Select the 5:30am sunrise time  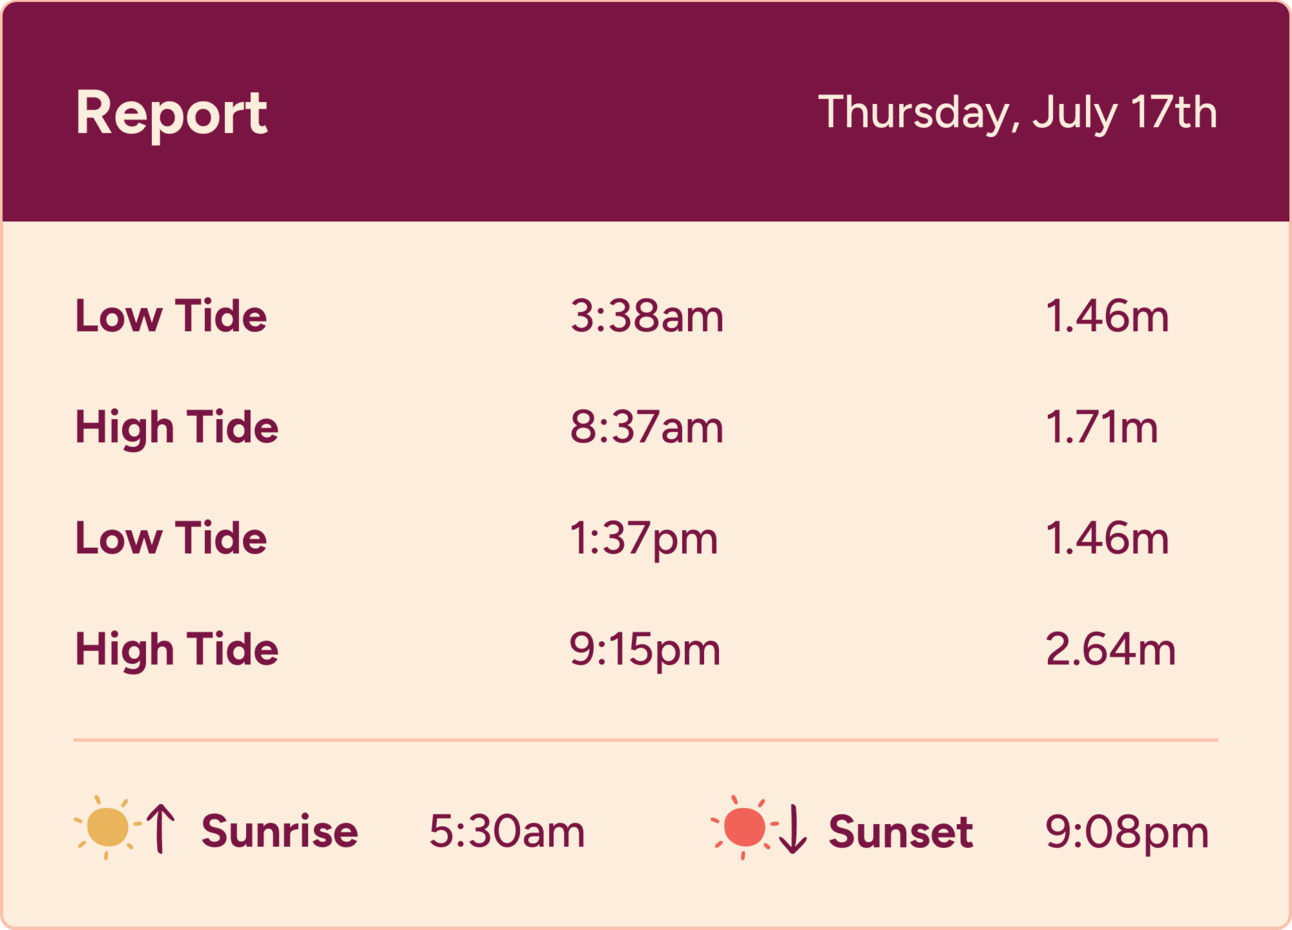507,831
